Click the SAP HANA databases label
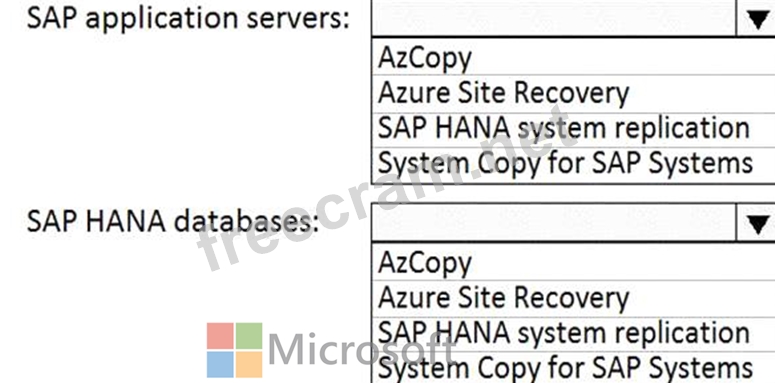The width and height of the screenshot is (775, 383). coord(173,222)
